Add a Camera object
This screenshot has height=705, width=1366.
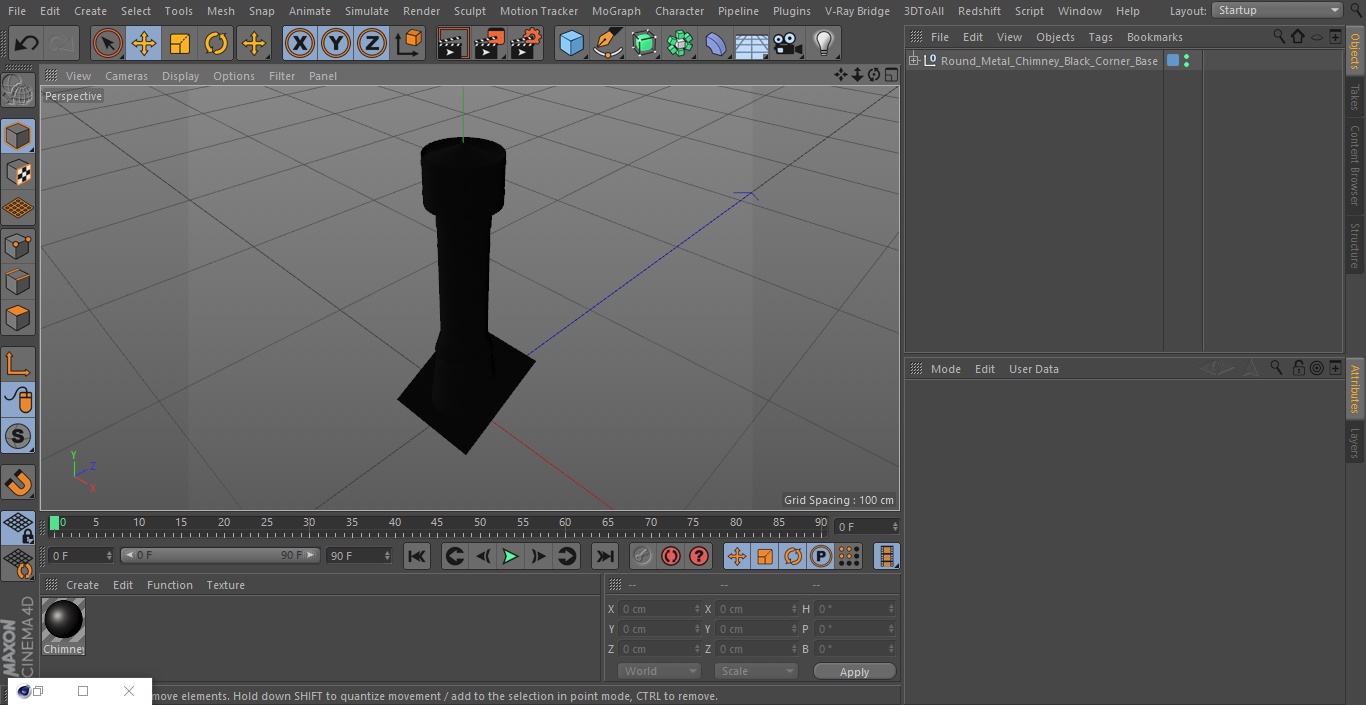click(788, 43)
